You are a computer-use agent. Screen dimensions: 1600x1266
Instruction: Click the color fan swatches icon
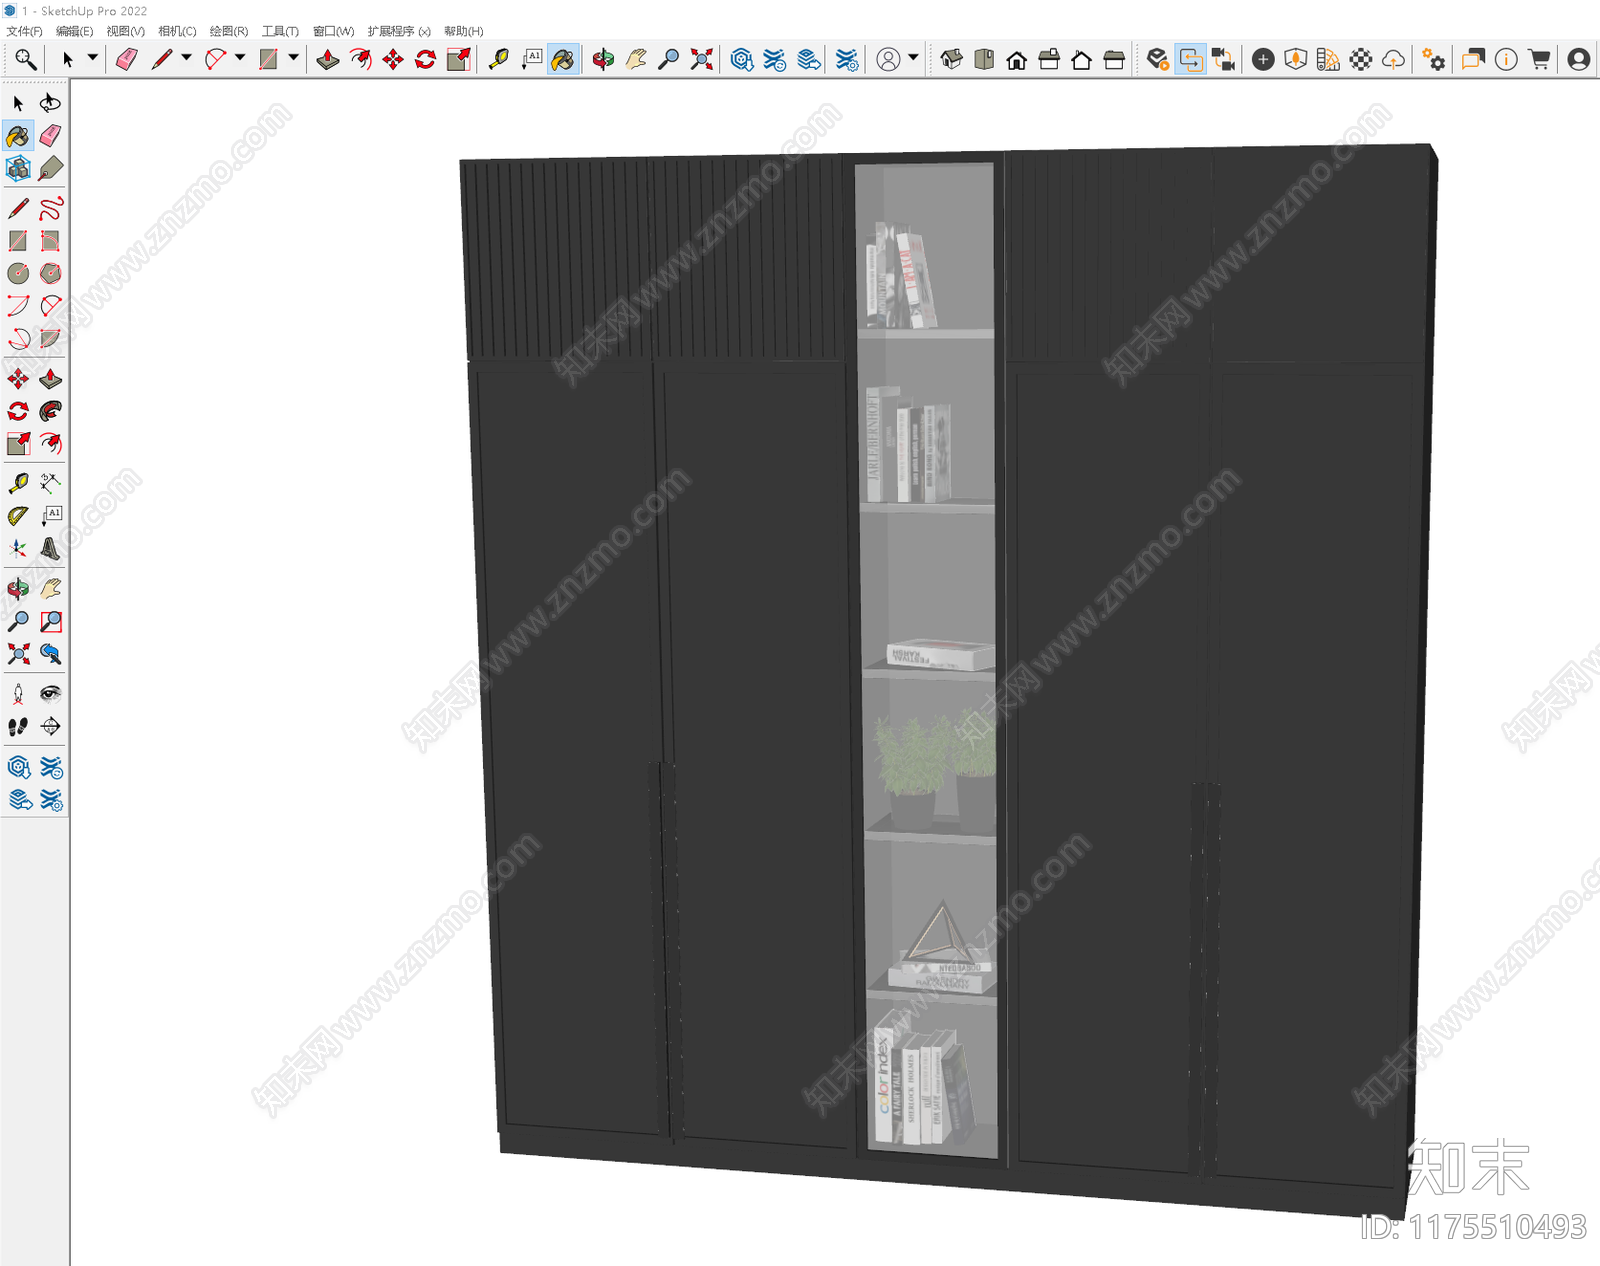click(x=1328, y=60)
